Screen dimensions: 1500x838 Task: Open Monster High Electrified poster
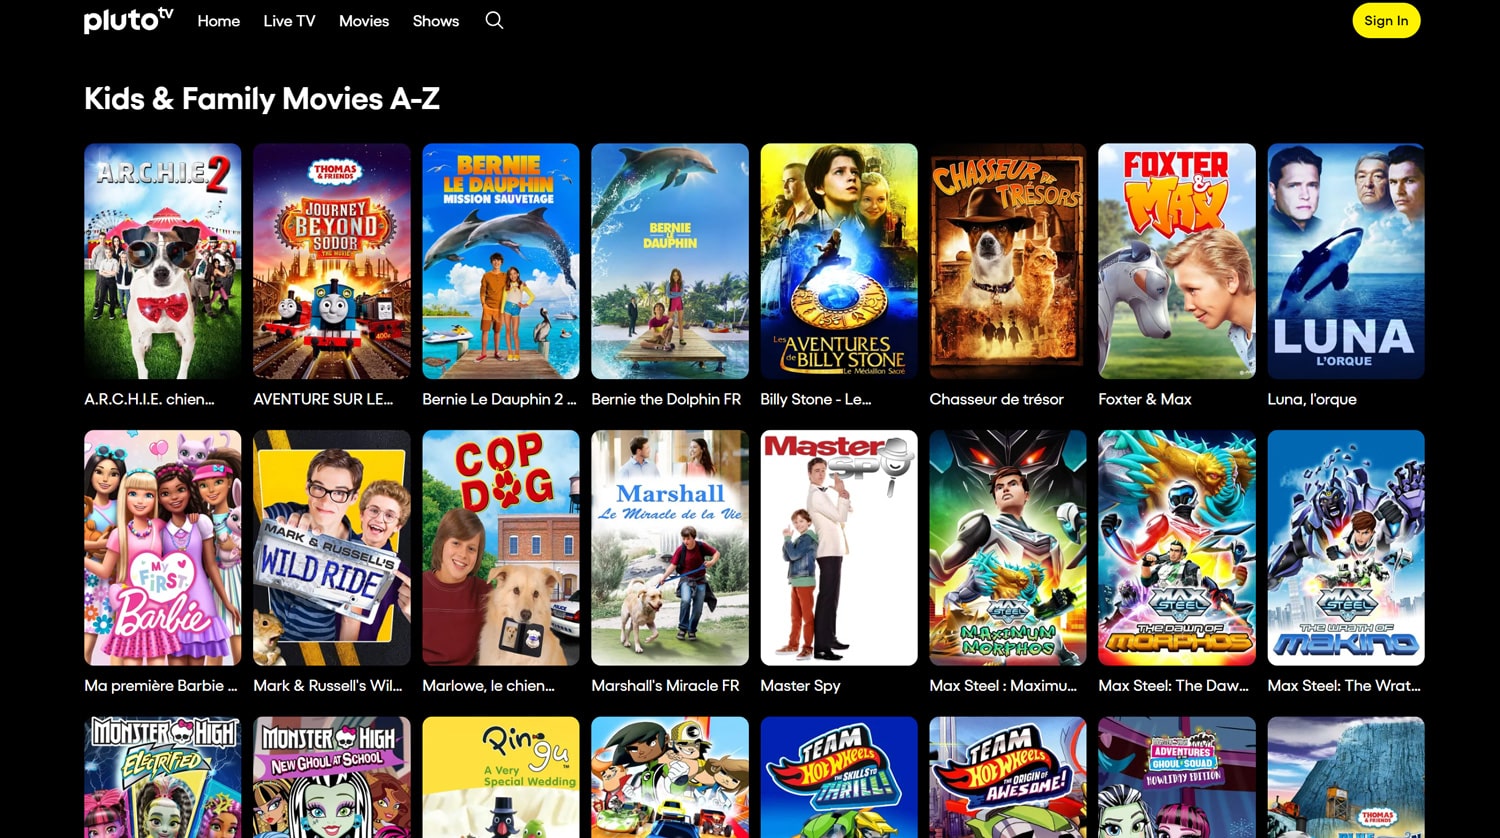[x=163, y=777]
